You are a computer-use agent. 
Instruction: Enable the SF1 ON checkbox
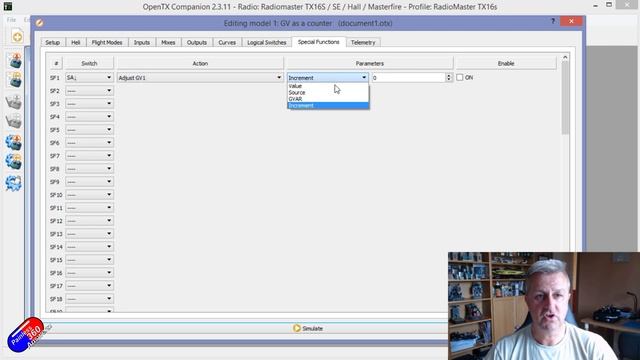point(460,78)
